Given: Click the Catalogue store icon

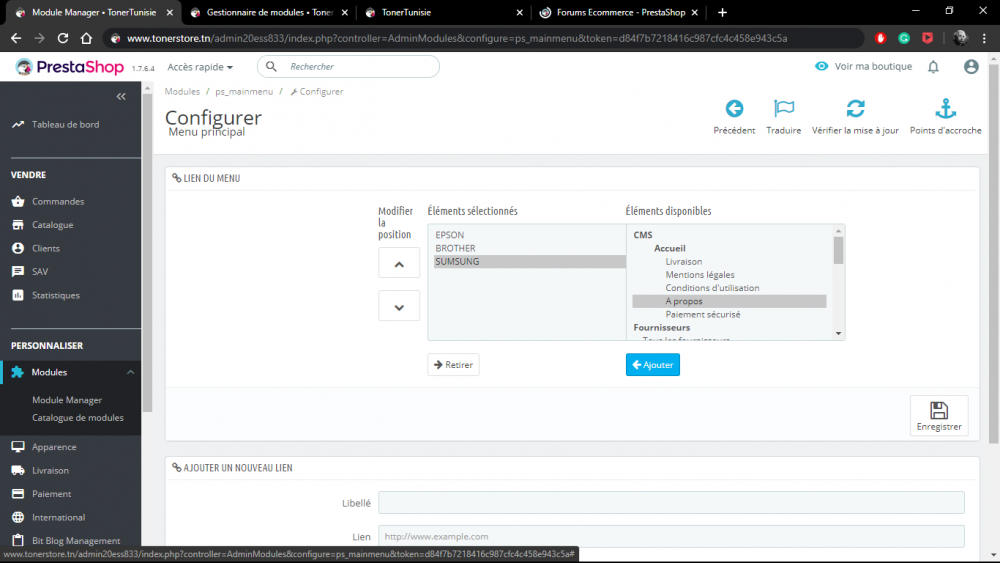Looking at the screenshot, I should (x=18, y=225).
